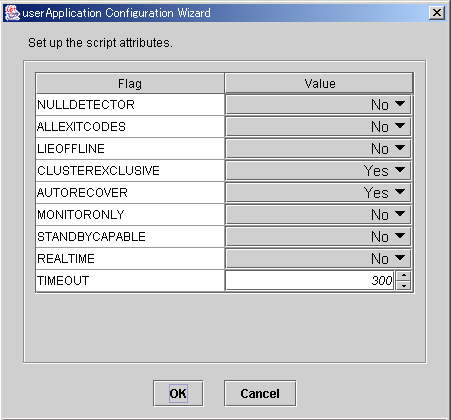451x420 pixels.
Task: Decrease TIMEOUT with the down spinner arrow
Action: (404, 286)
